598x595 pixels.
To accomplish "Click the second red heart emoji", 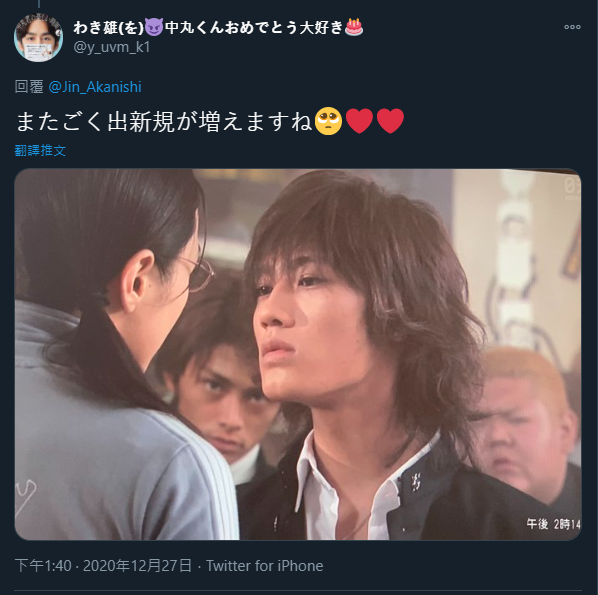I will (x=390, y=121).
